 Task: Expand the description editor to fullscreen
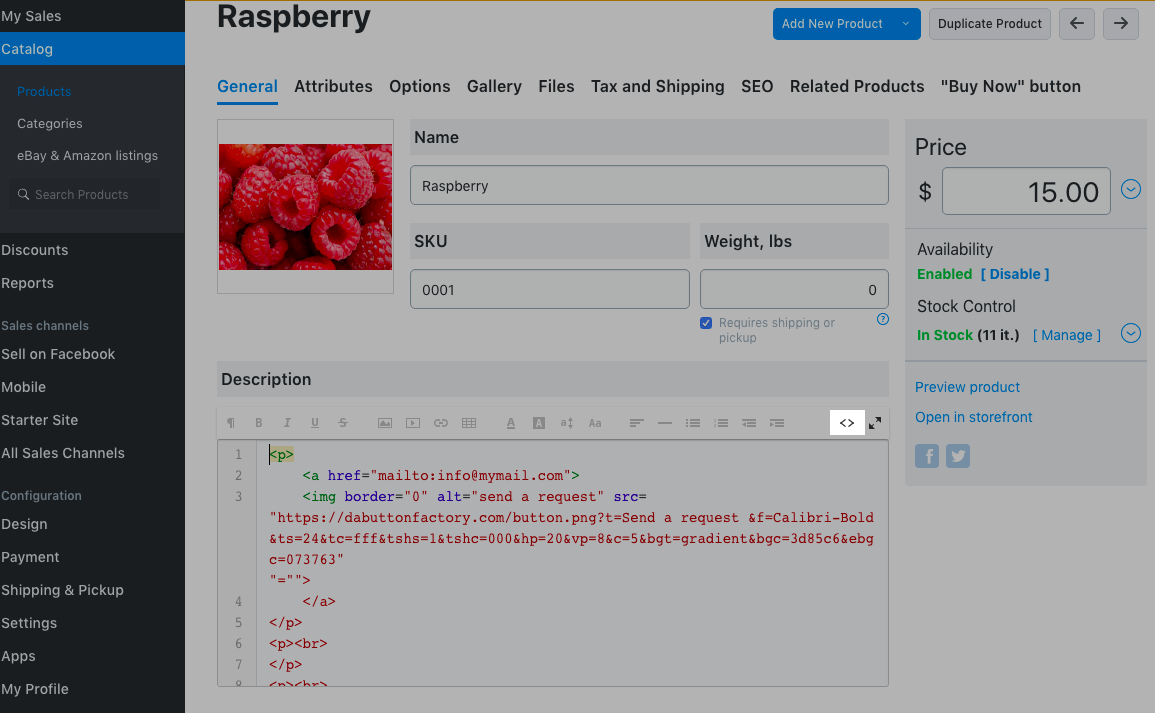tap(875, 423)
